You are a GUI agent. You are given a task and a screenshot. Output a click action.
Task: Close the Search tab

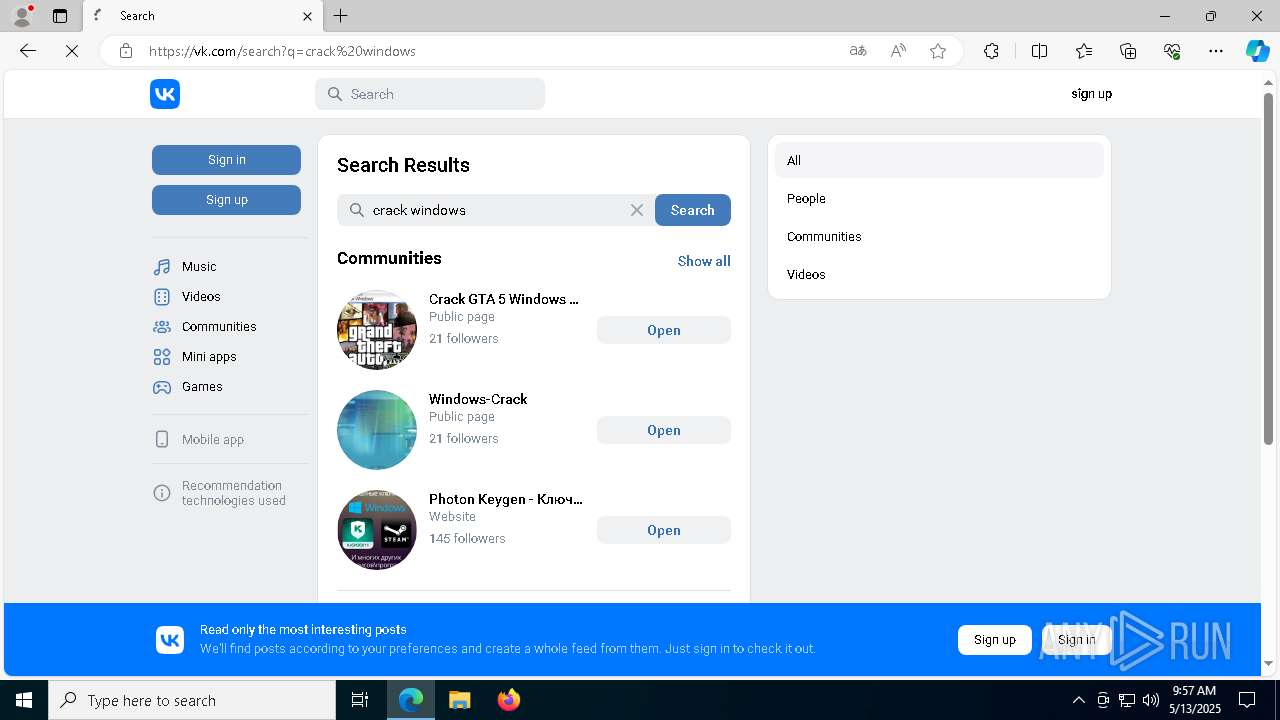click(x=307, y=16)
